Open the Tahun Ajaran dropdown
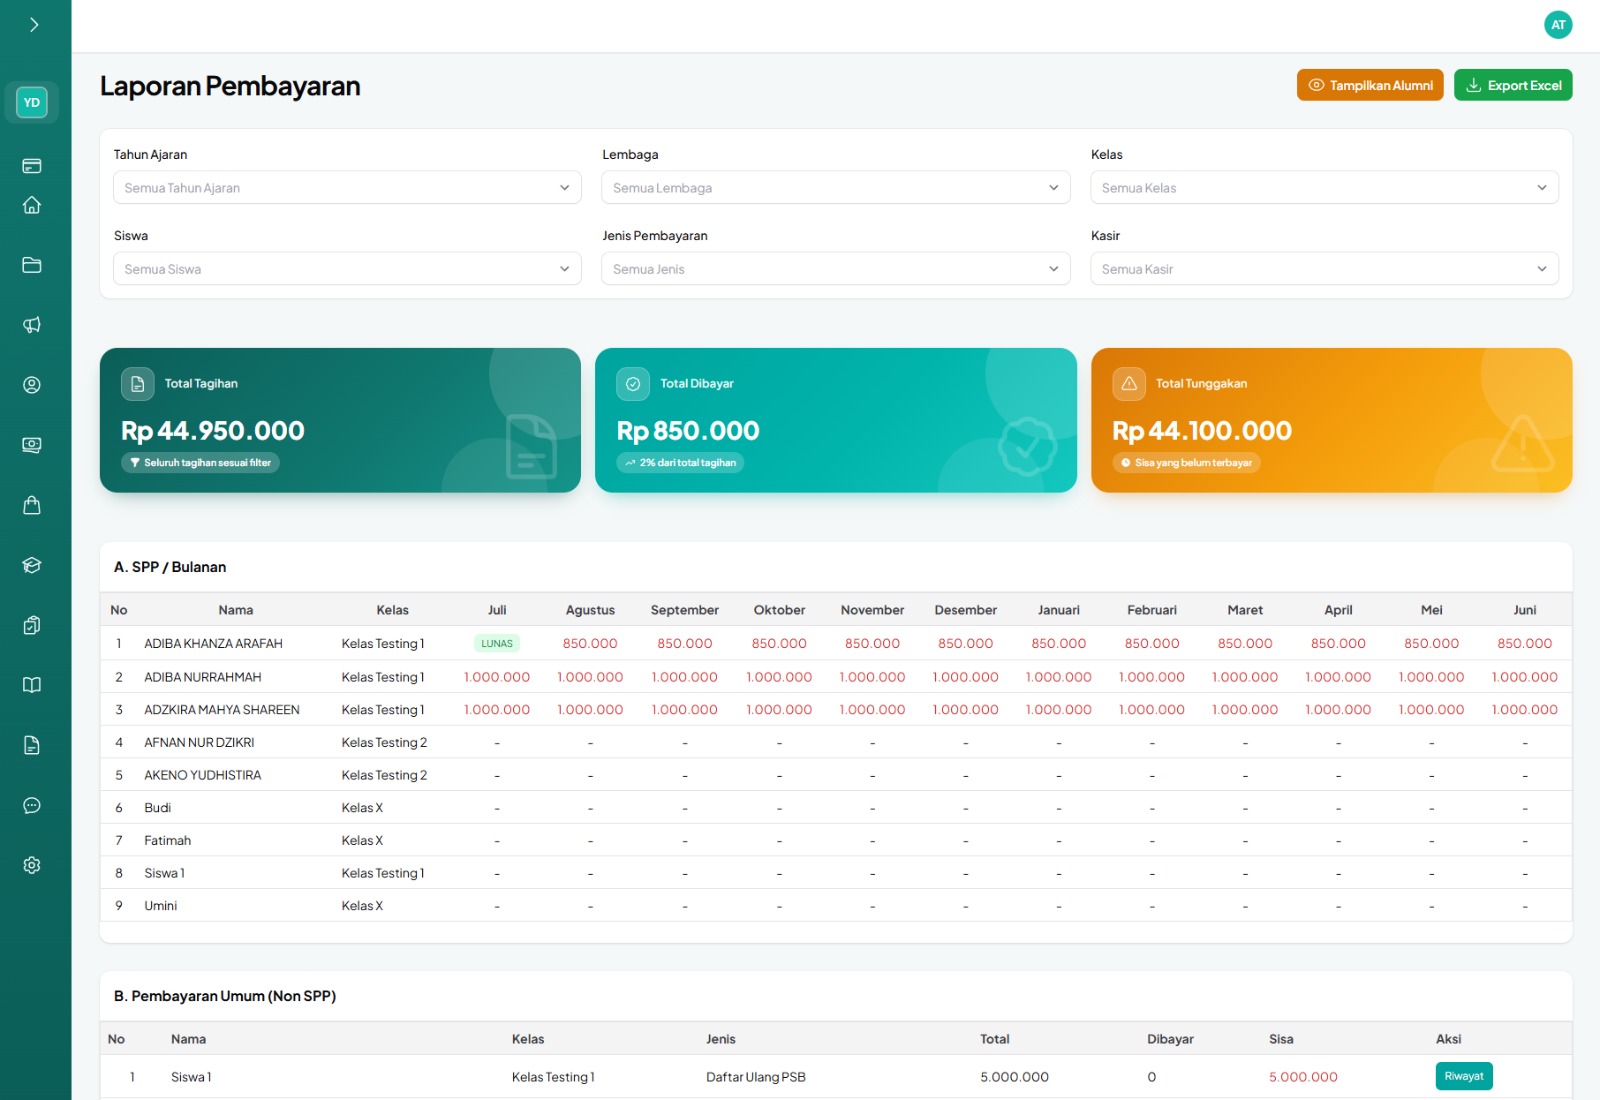The width and height of the screenshot is (1600, 1100). coord(347,187)
